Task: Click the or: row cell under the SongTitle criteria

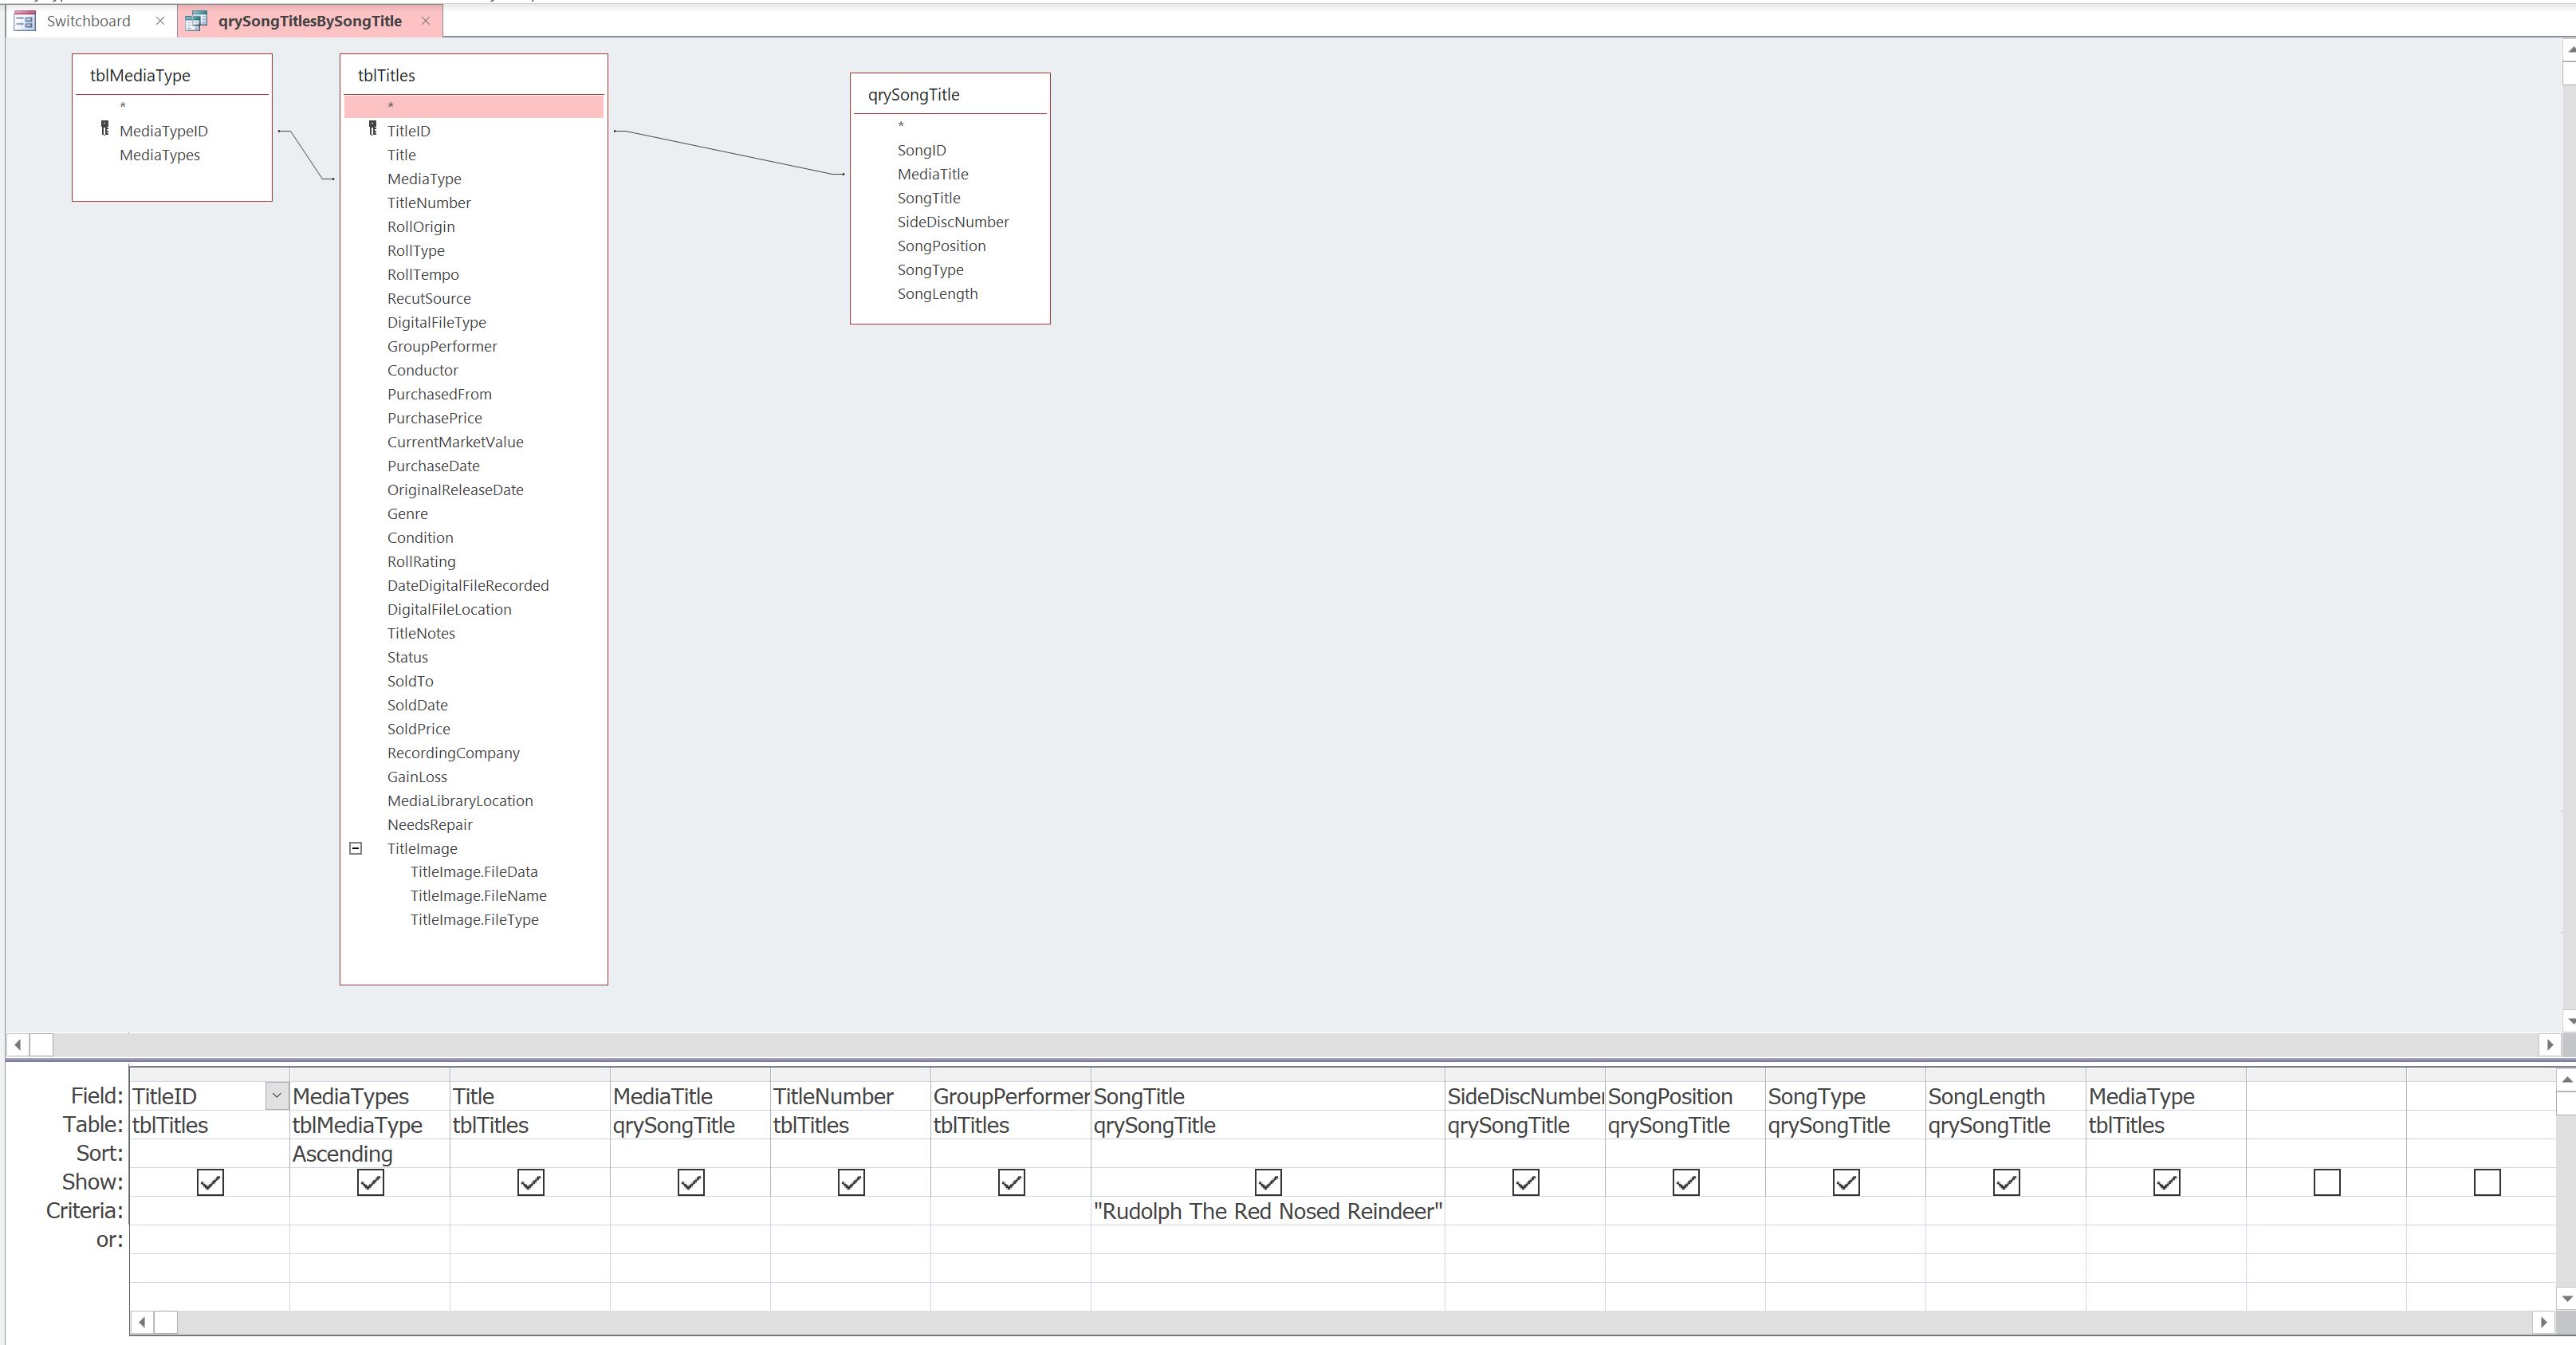Action: pos(1268,1240)
